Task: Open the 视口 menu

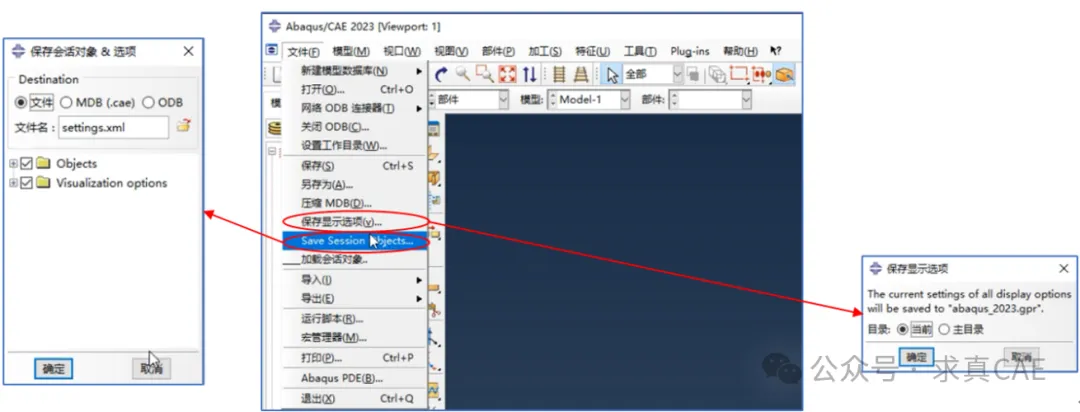Action: tap(402, 52)
